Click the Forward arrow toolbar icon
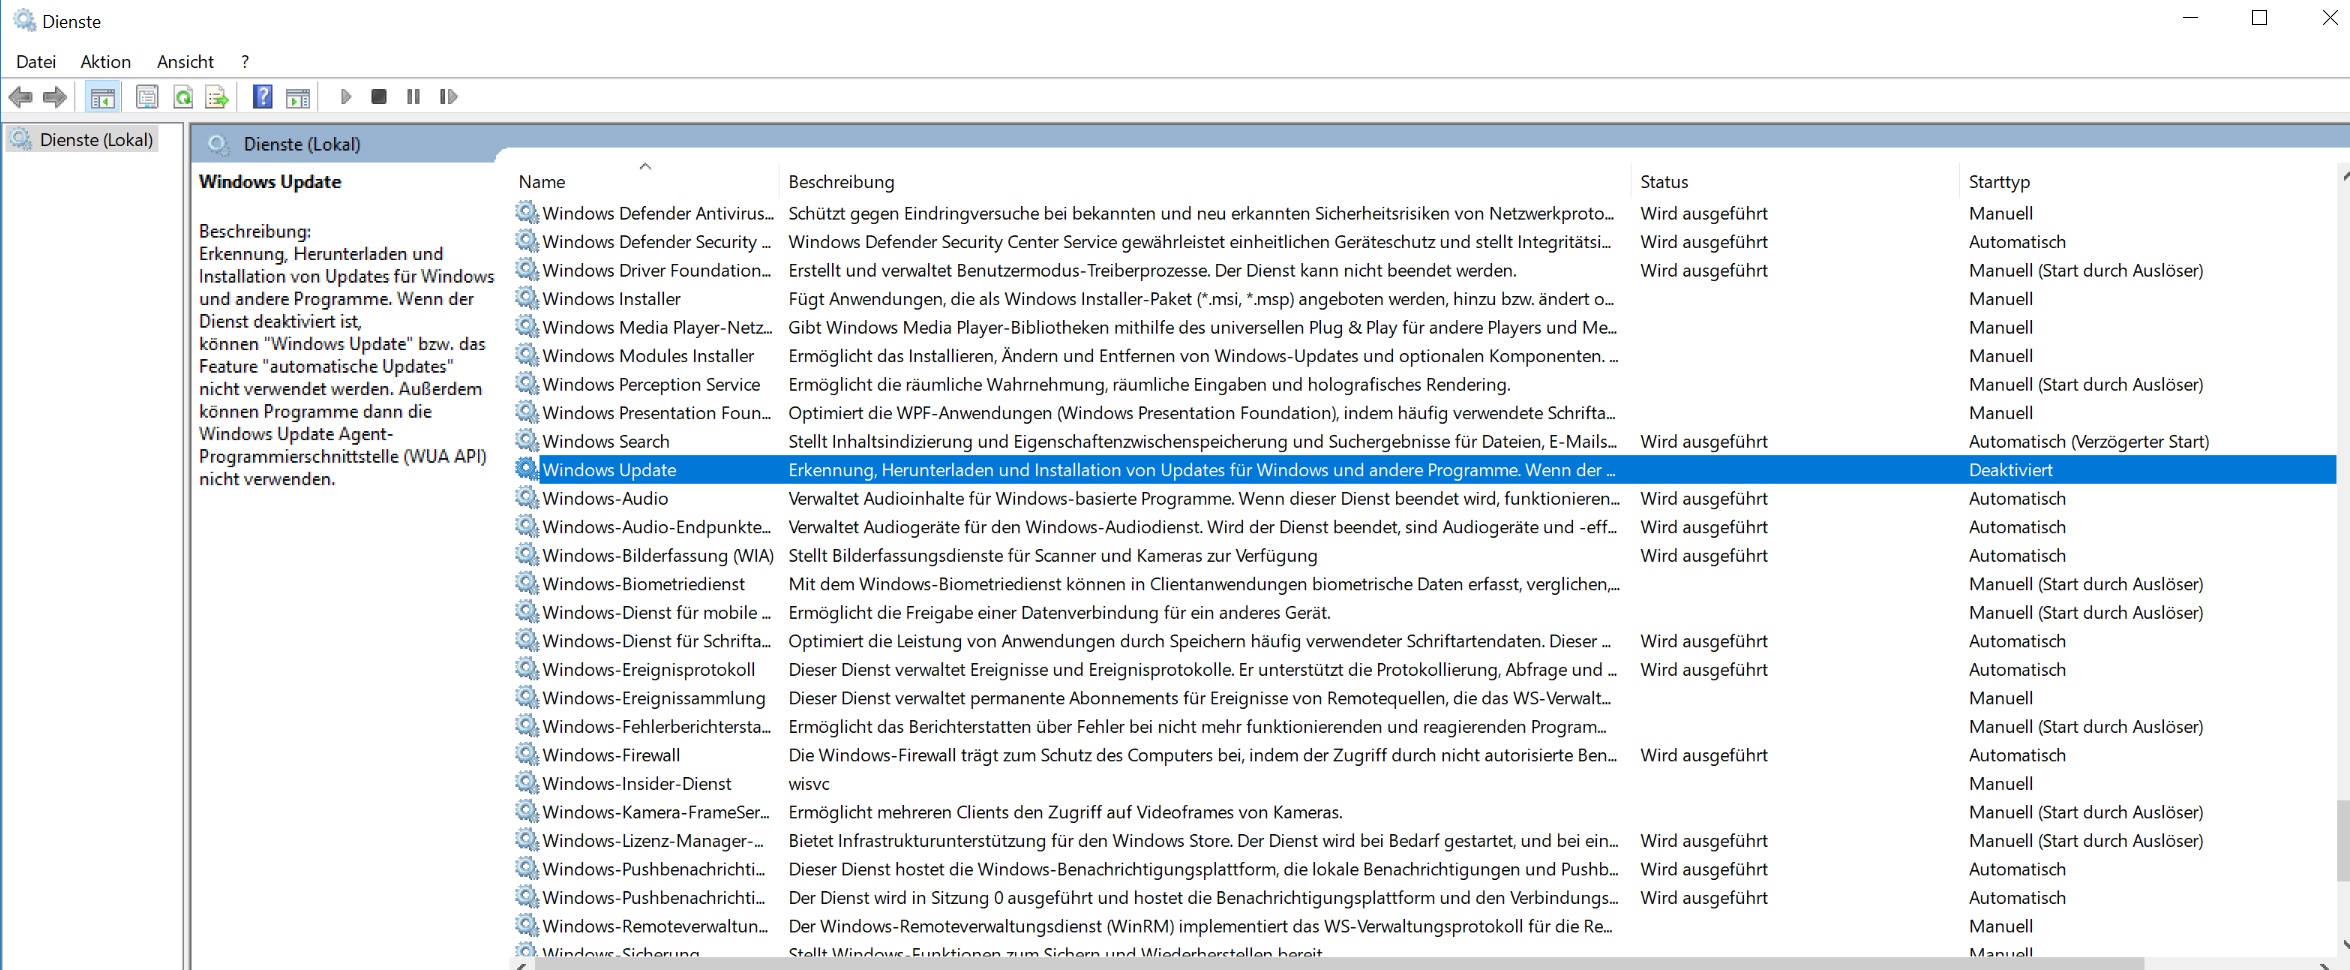The image size is (2350, 970). coord(55,97)
